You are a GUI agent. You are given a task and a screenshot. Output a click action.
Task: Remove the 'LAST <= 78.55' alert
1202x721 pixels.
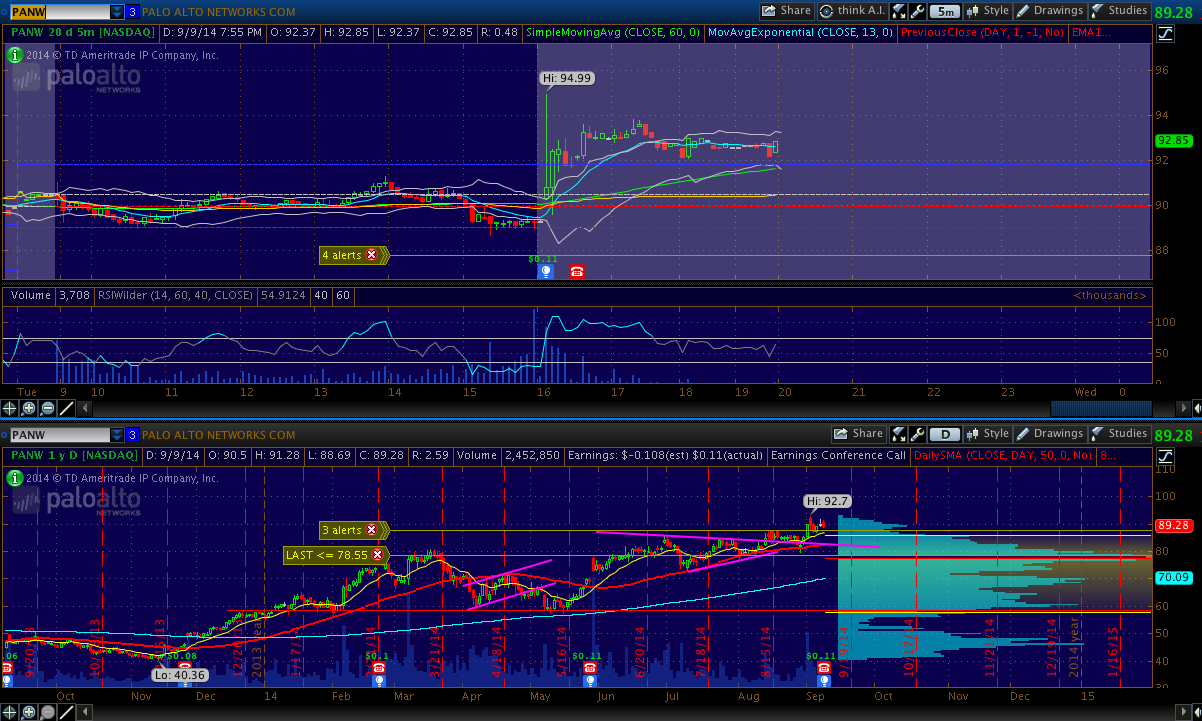377,554
